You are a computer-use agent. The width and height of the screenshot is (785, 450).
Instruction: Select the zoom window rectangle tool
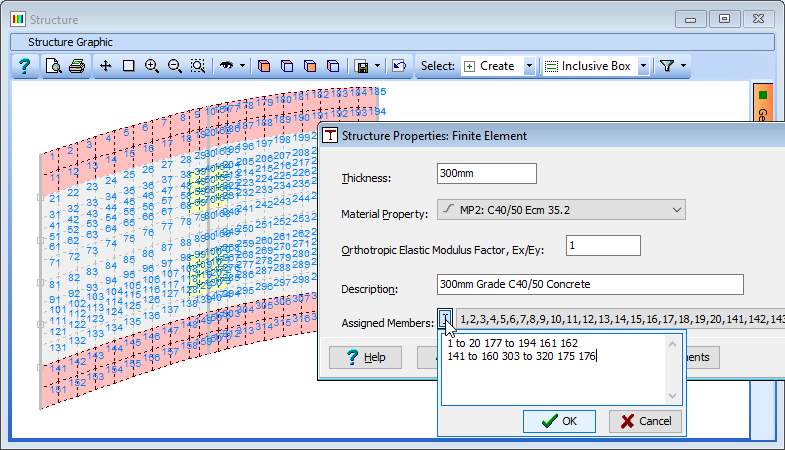pyautogui.click(x=129, y=66)
